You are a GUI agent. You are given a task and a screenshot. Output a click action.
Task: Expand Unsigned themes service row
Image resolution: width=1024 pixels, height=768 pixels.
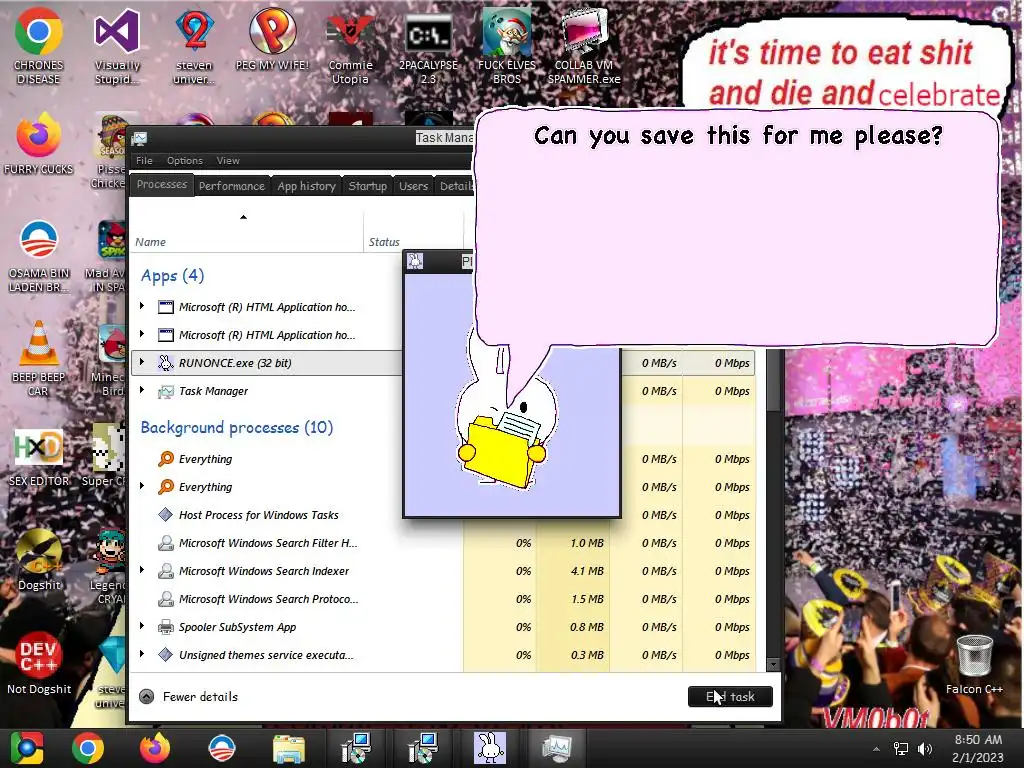tap(142, 654)
